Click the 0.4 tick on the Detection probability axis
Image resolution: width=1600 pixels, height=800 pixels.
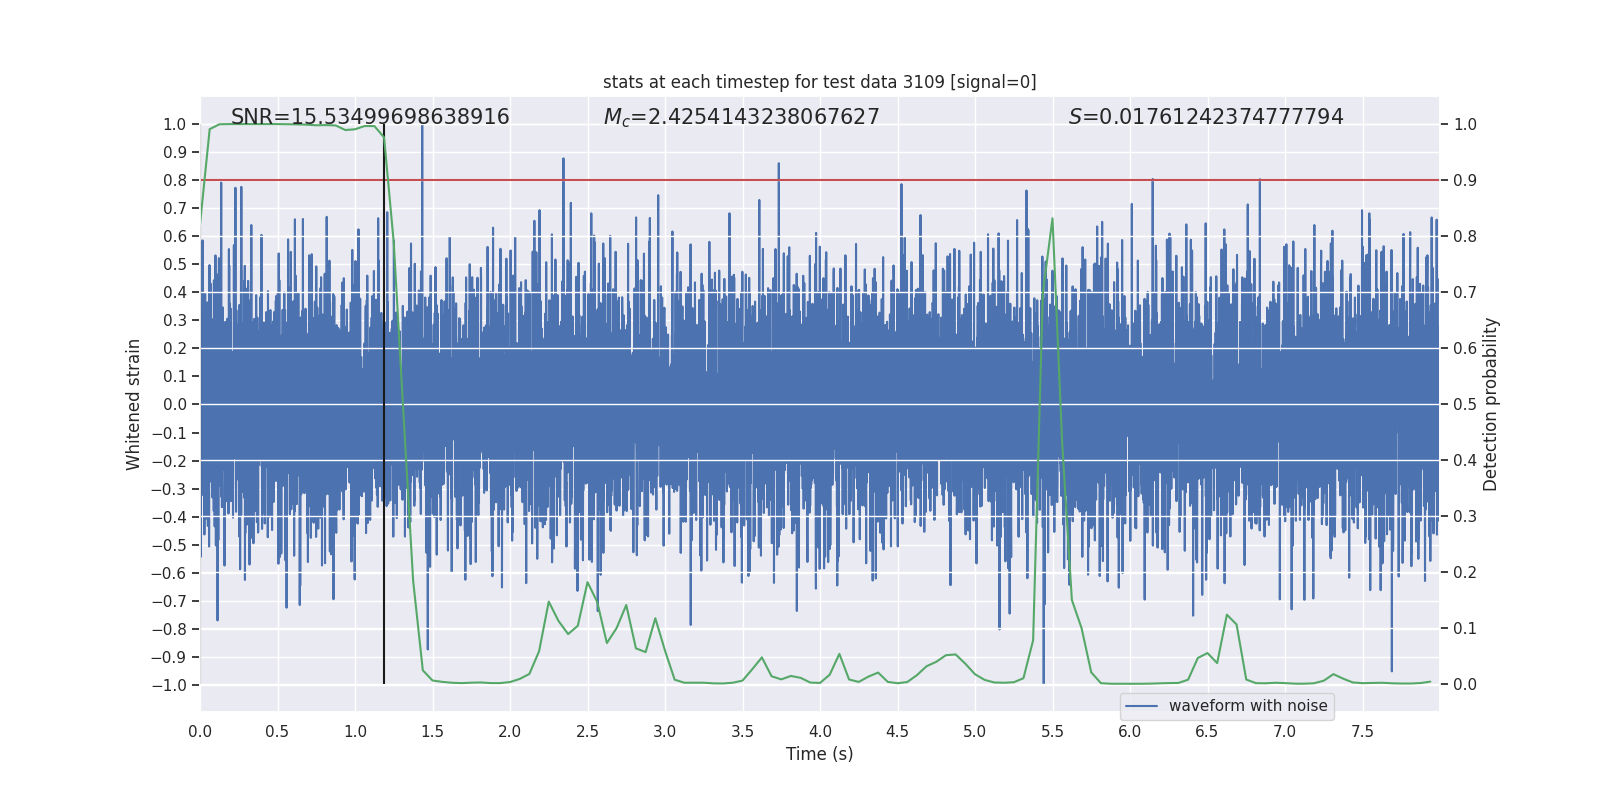(1465, 460)
